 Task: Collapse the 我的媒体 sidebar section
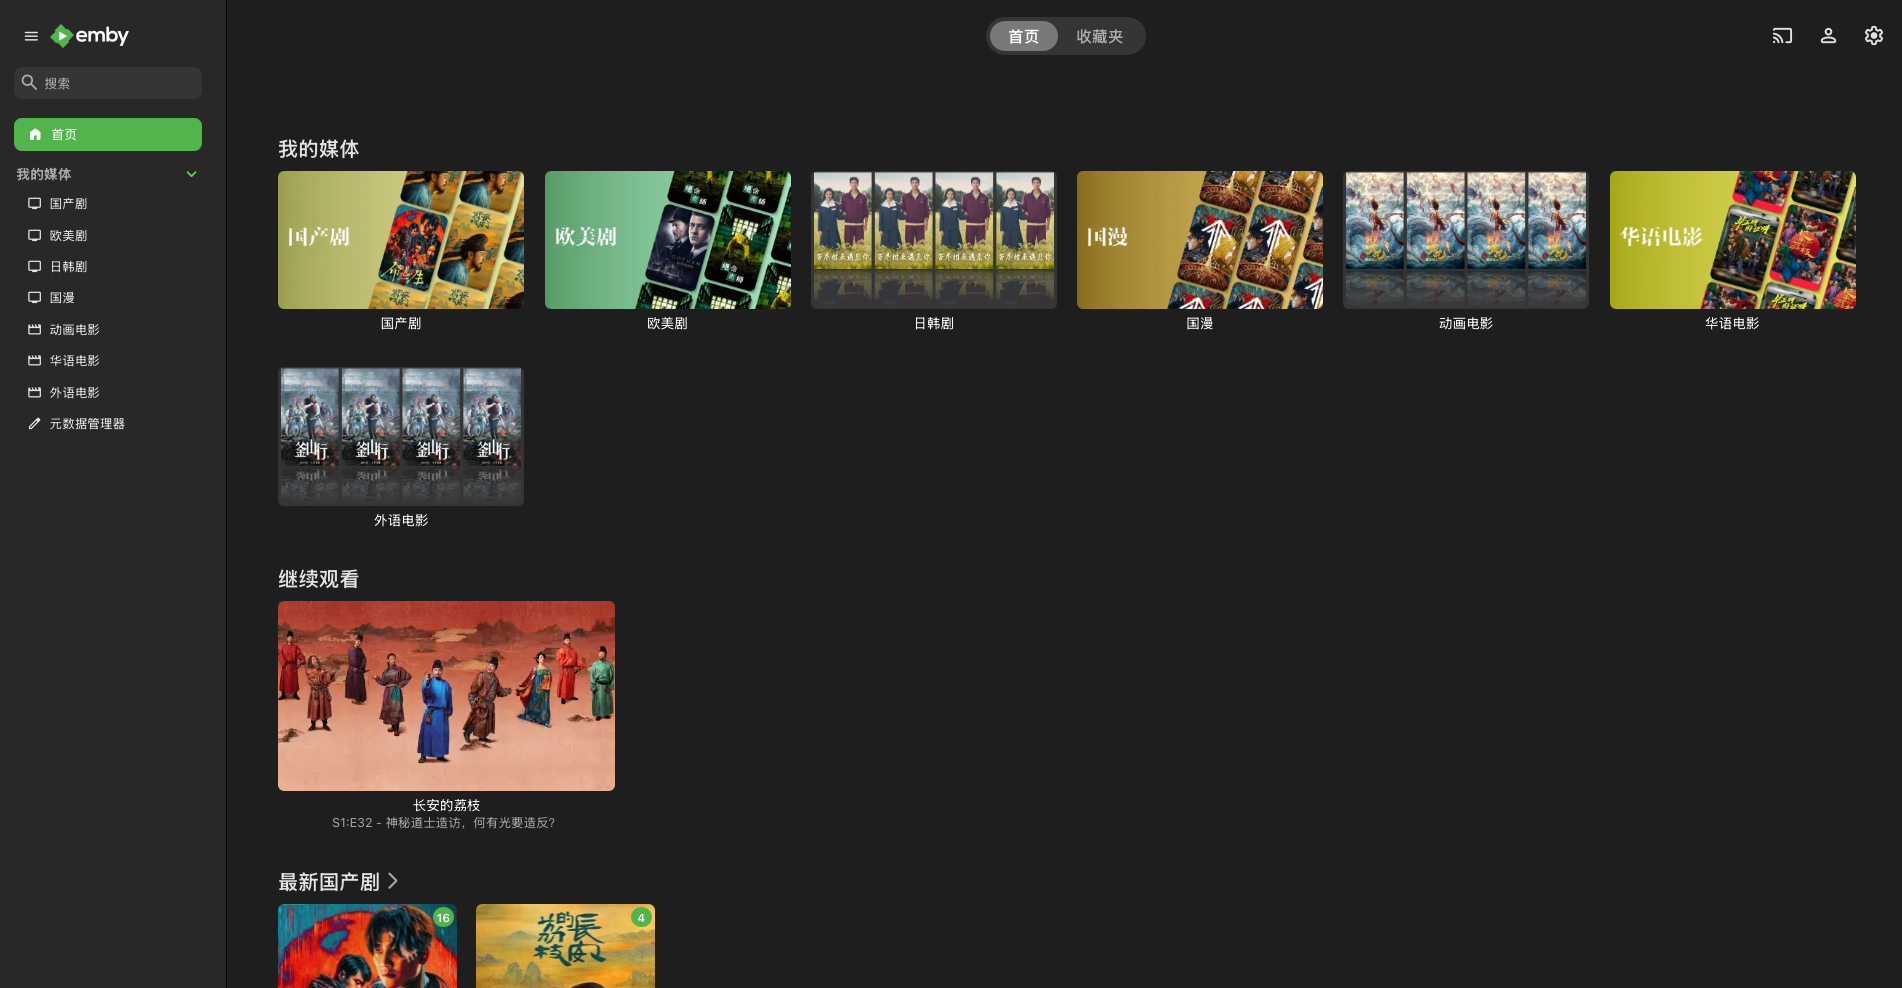tap(191, 174)
